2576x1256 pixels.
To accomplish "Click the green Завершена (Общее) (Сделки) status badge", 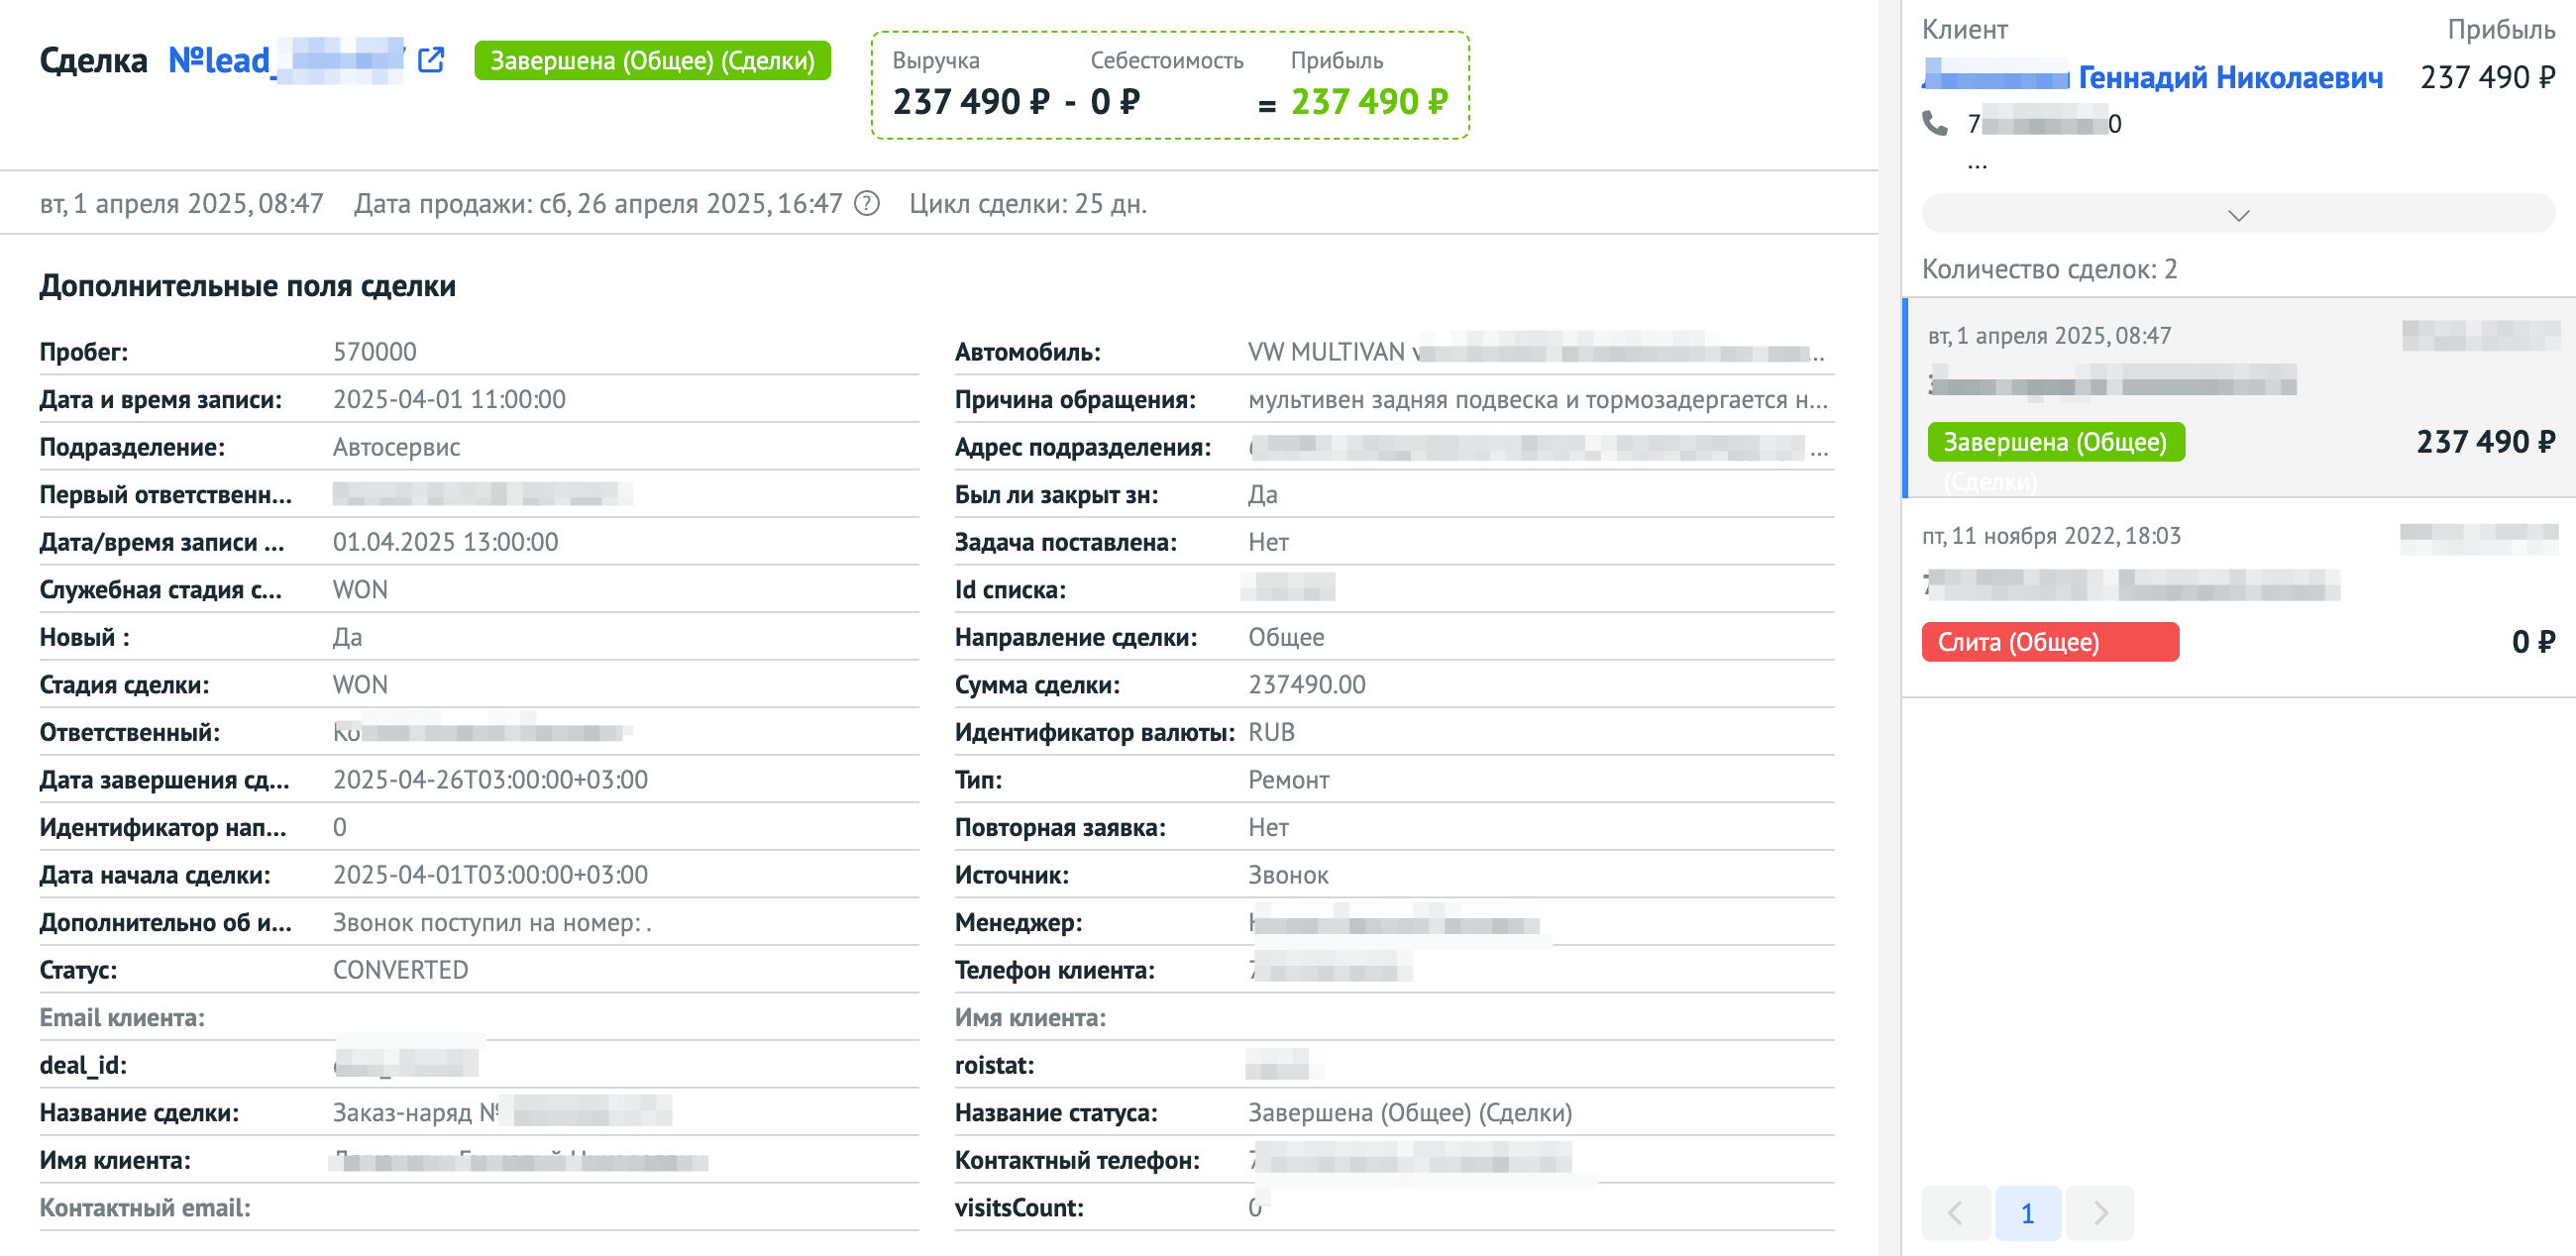I will point(652,60).
